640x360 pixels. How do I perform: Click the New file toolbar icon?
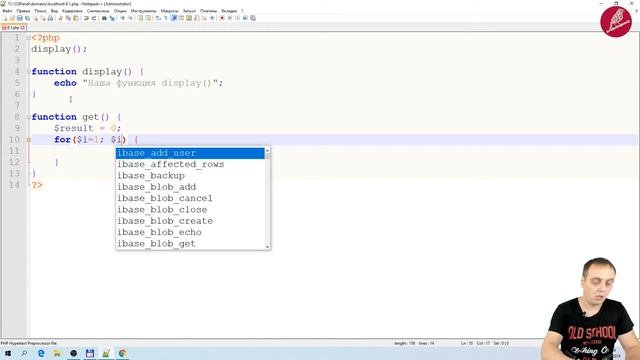click(x=4, y=18)
